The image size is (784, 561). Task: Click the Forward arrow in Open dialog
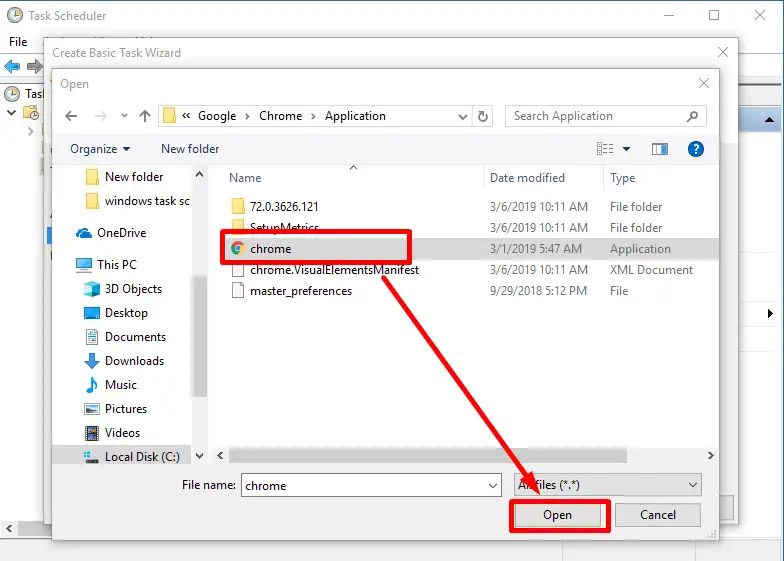coord(100,116)
